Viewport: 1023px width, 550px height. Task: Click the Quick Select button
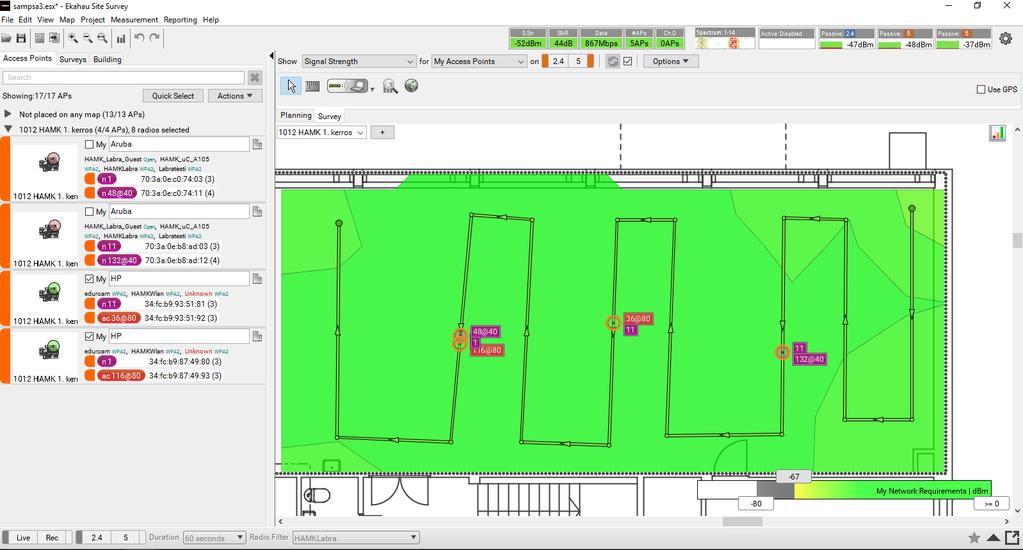(173, 96)
